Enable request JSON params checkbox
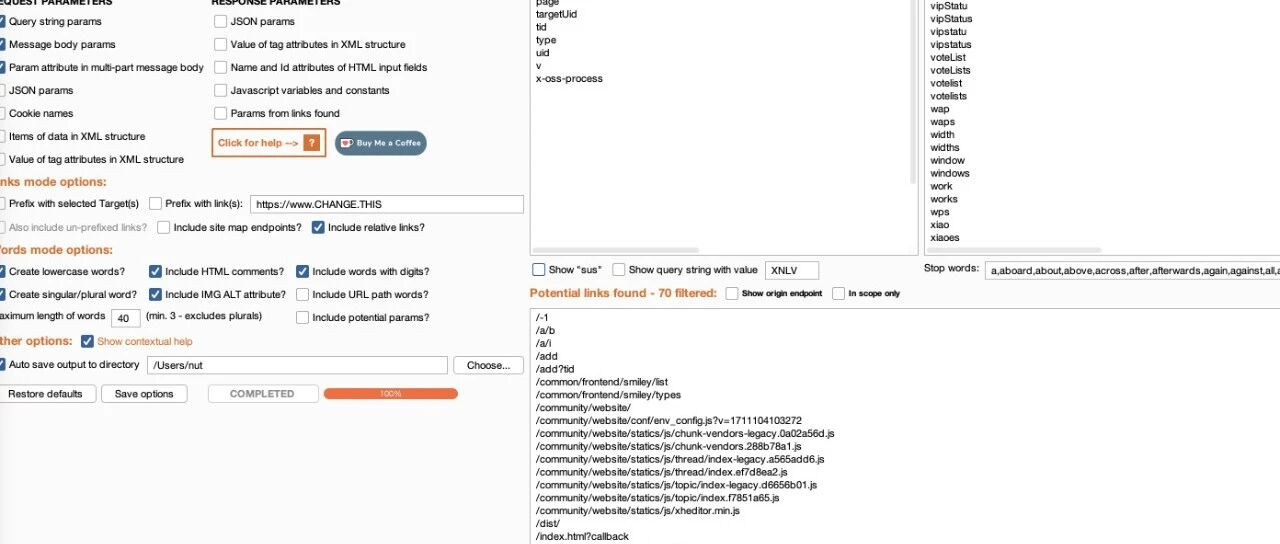 (2, 90)
